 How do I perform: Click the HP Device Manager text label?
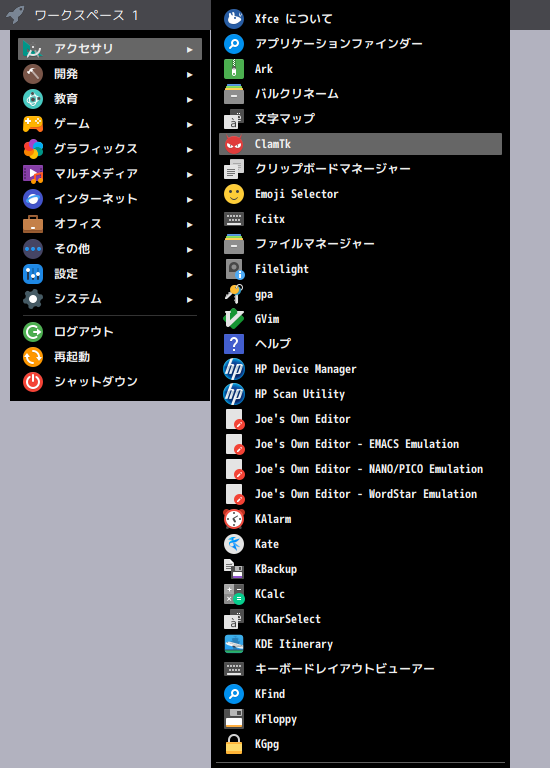pyautogui.click(x=306, y=369)
